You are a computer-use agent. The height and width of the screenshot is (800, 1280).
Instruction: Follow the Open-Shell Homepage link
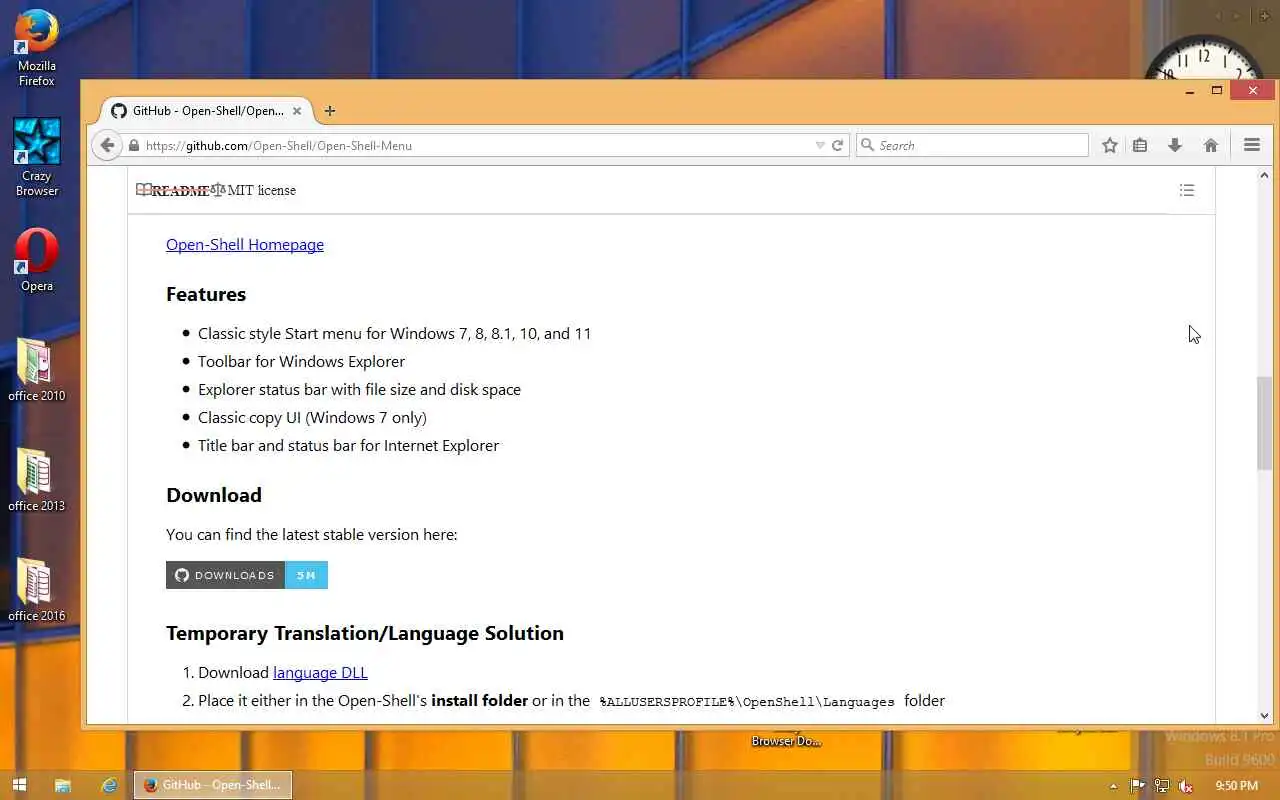(x=245, y=244)
